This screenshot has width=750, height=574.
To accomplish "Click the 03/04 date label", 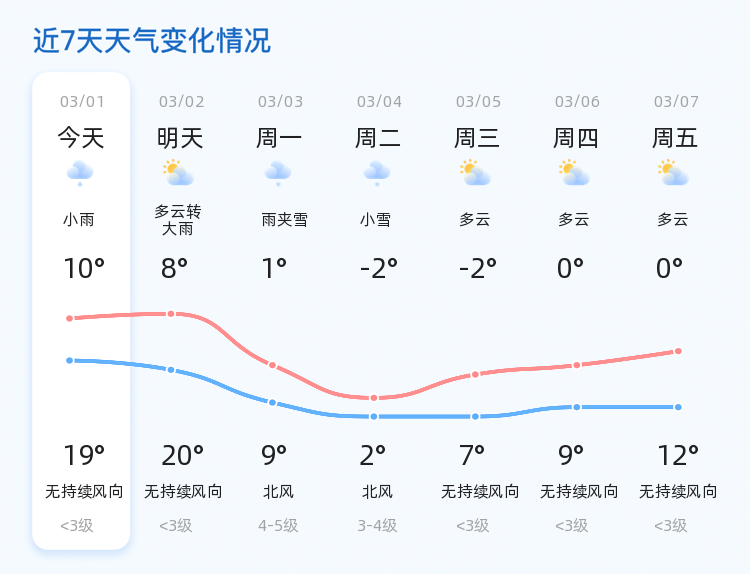I will click(x=379, y=102).
